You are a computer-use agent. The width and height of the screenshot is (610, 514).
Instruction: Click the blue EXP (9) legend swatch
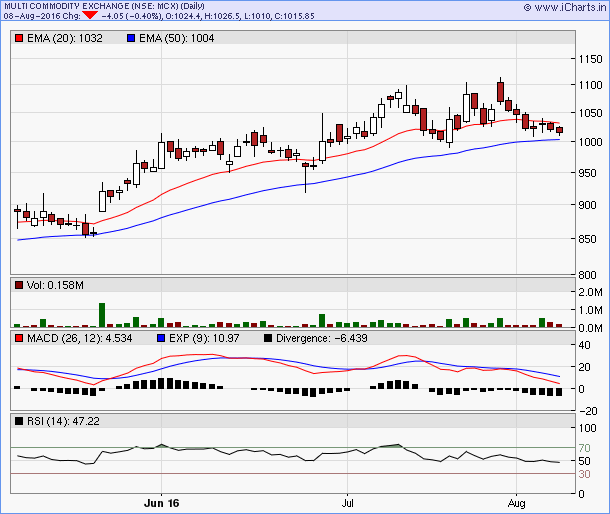coord(161,338)
